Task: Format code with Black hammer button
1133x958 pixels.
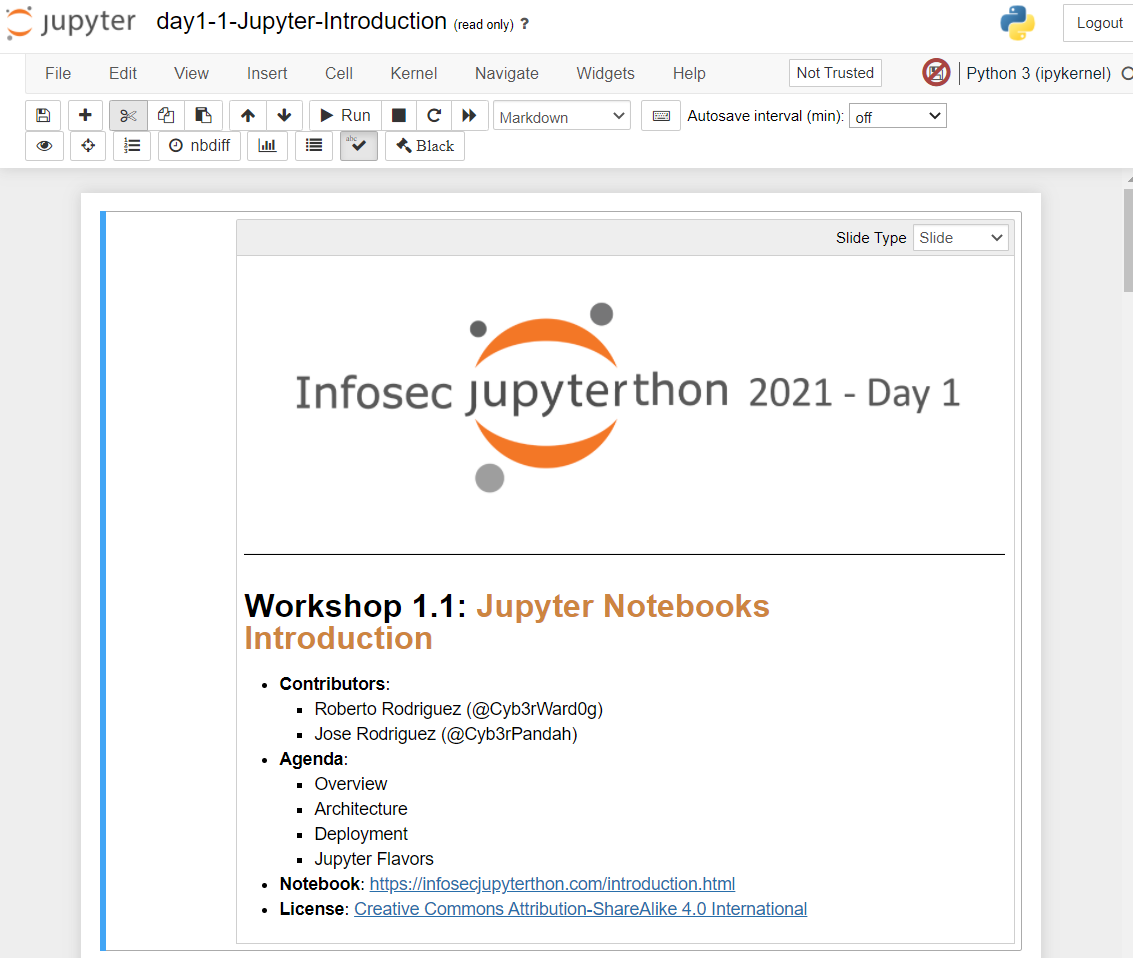Action: (x=425, y=146)
